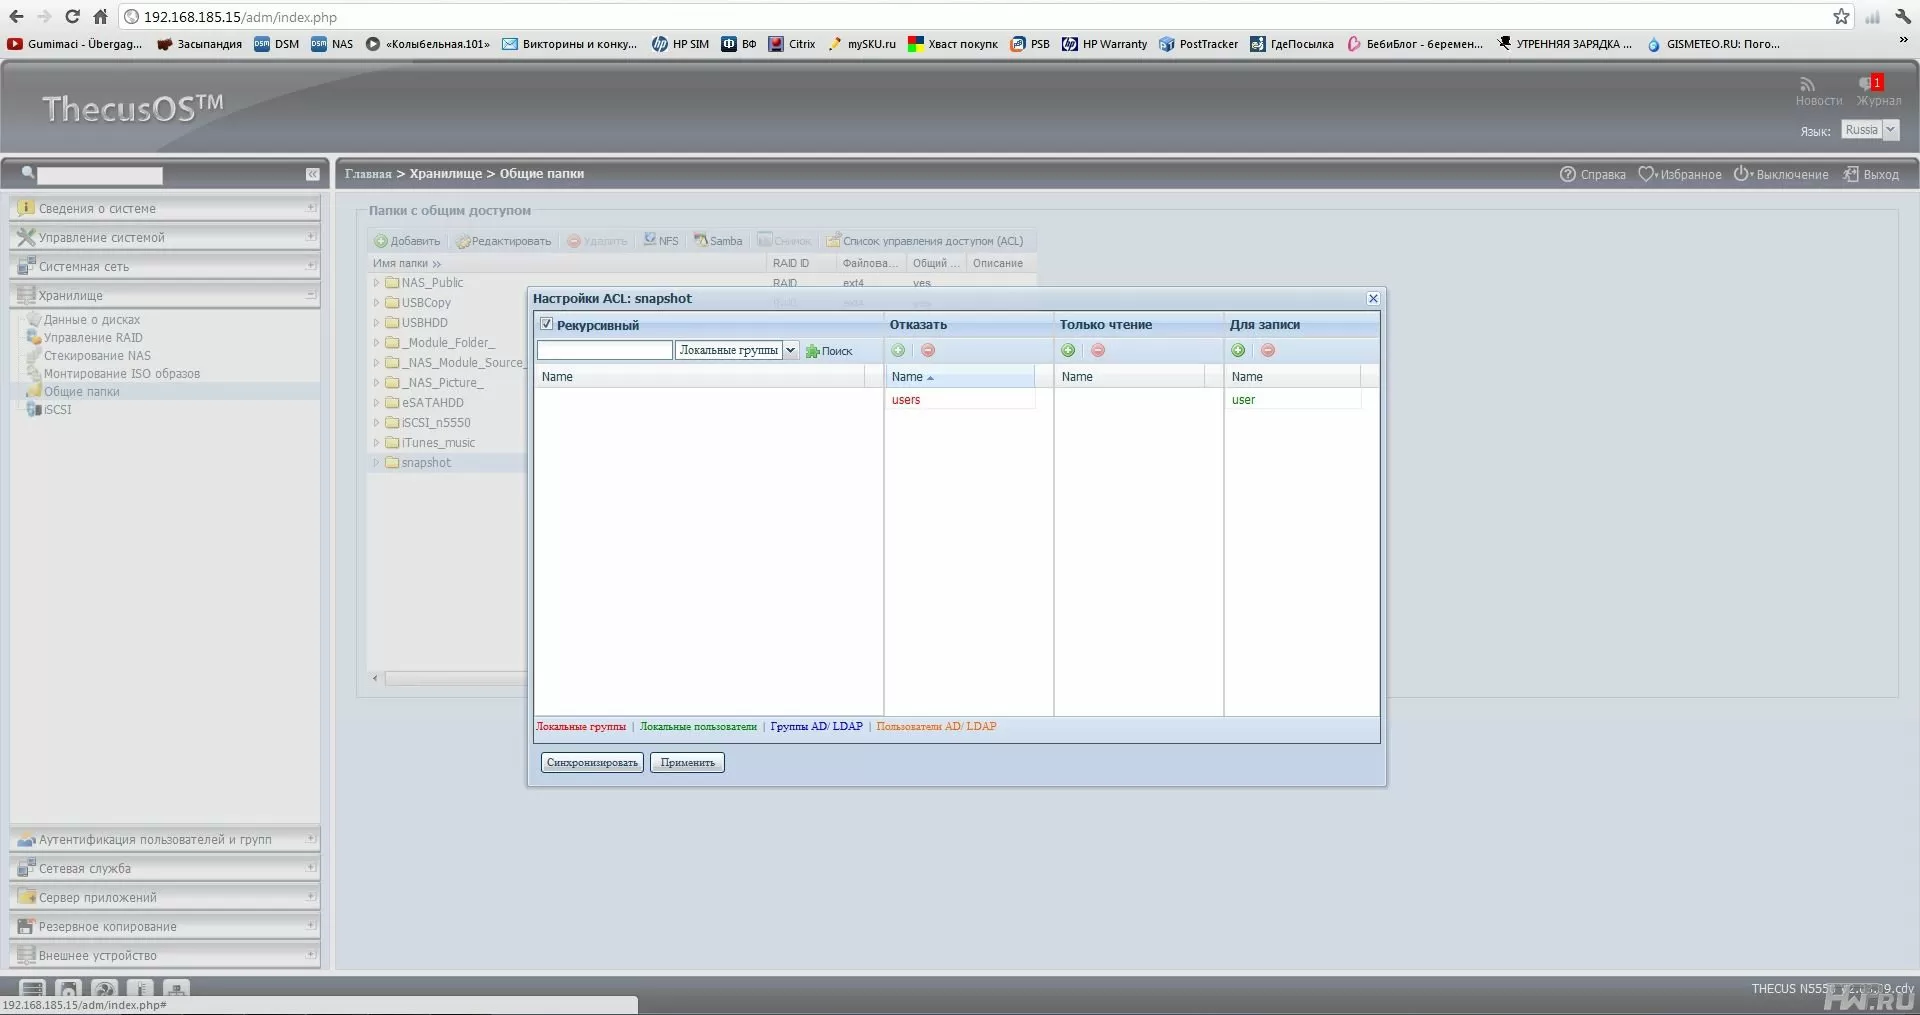Click the green add icon under Для записи
The height and width of the screenshot is (1015, 1920).
click(1238, 350)
